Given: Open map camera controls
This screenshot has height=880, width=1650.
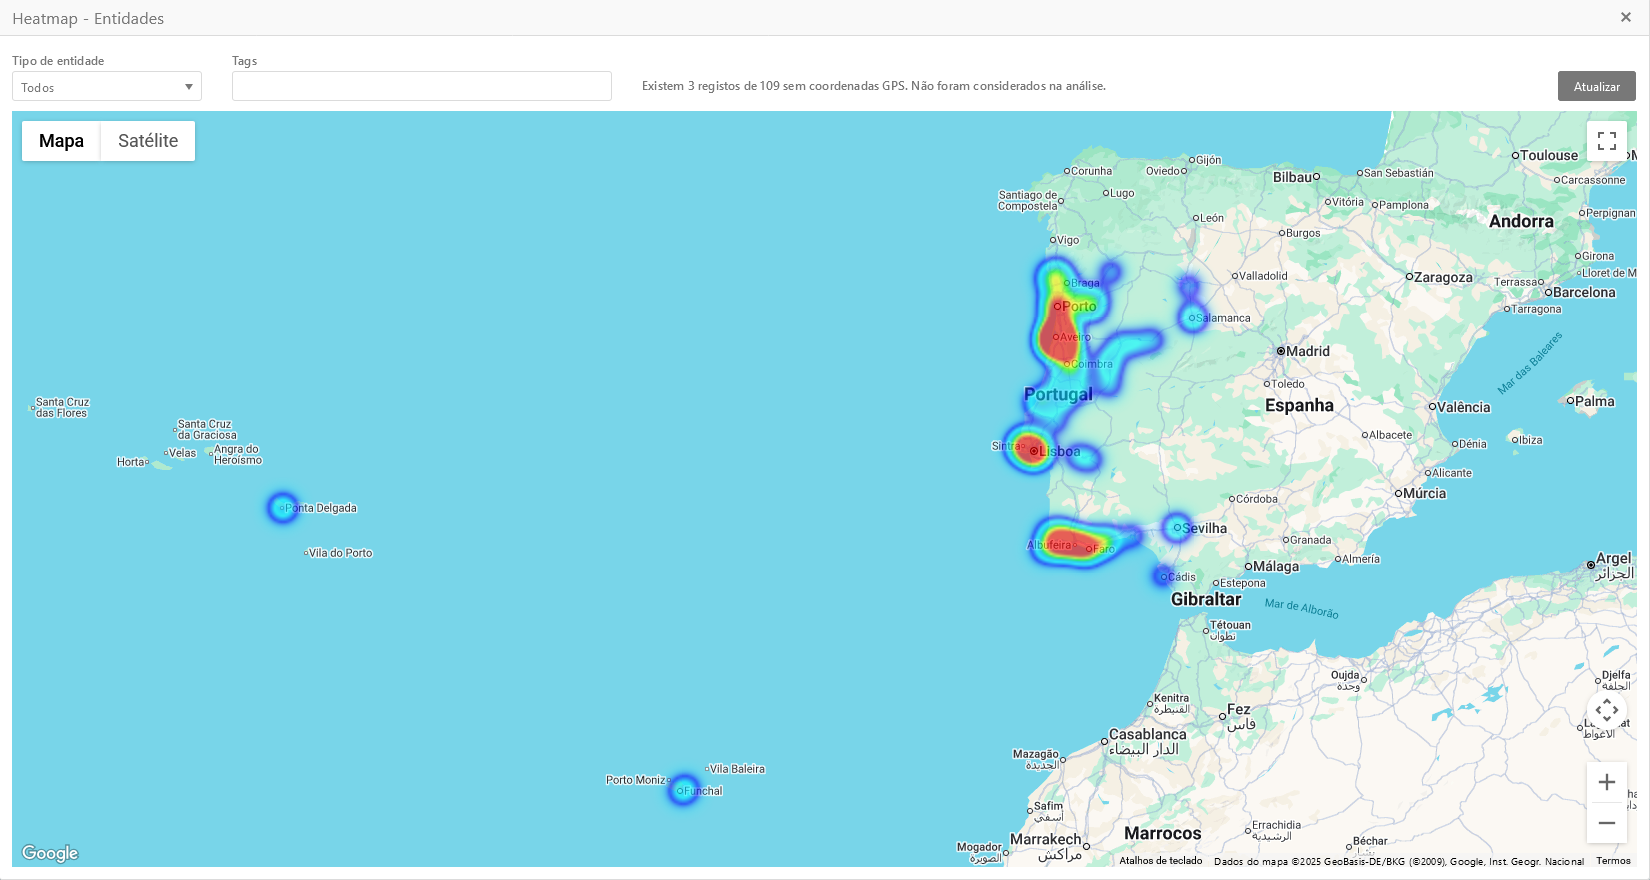Looking at the screenshot, I should coord(1606,710).
